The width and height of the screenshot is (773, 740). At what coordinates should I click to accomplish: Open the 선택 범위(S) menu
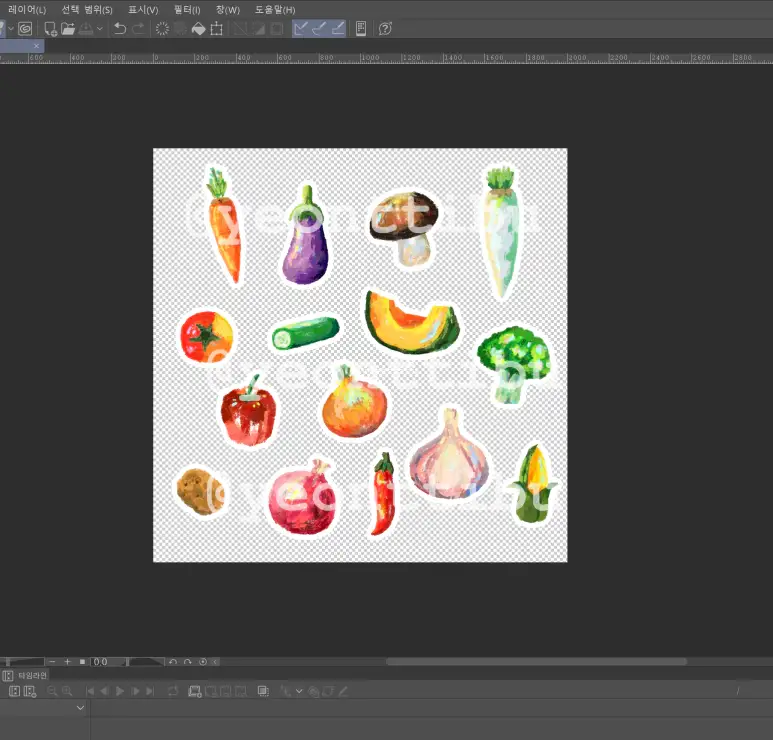point(87,9)
